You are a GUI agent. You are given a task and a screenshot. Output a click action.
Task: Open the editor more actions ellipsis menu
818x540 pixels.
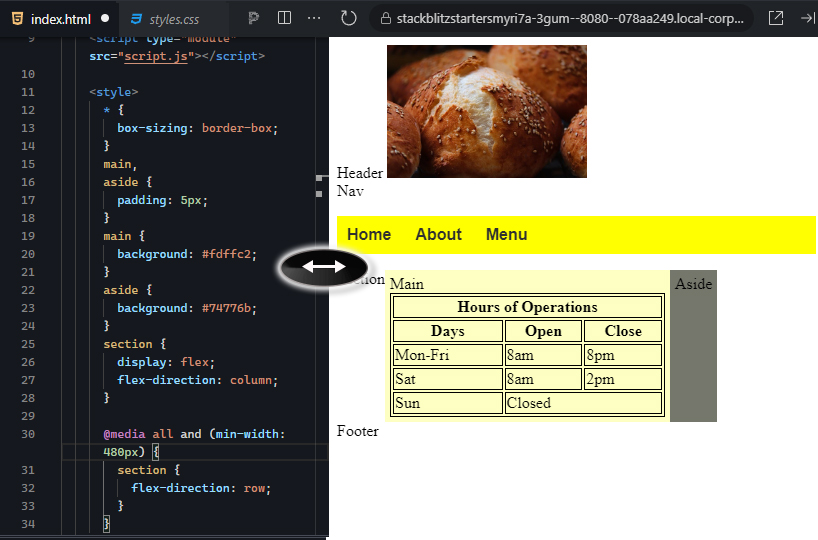[314, 18]
